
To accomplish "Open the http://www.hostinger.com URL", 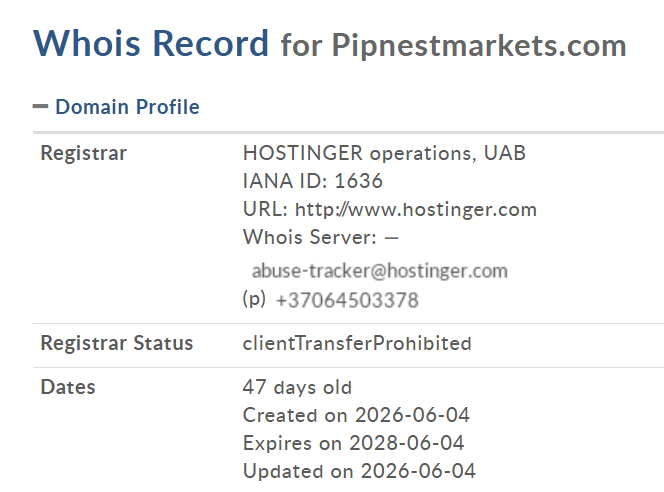I will pyautogui.click(x=416, y=209).
